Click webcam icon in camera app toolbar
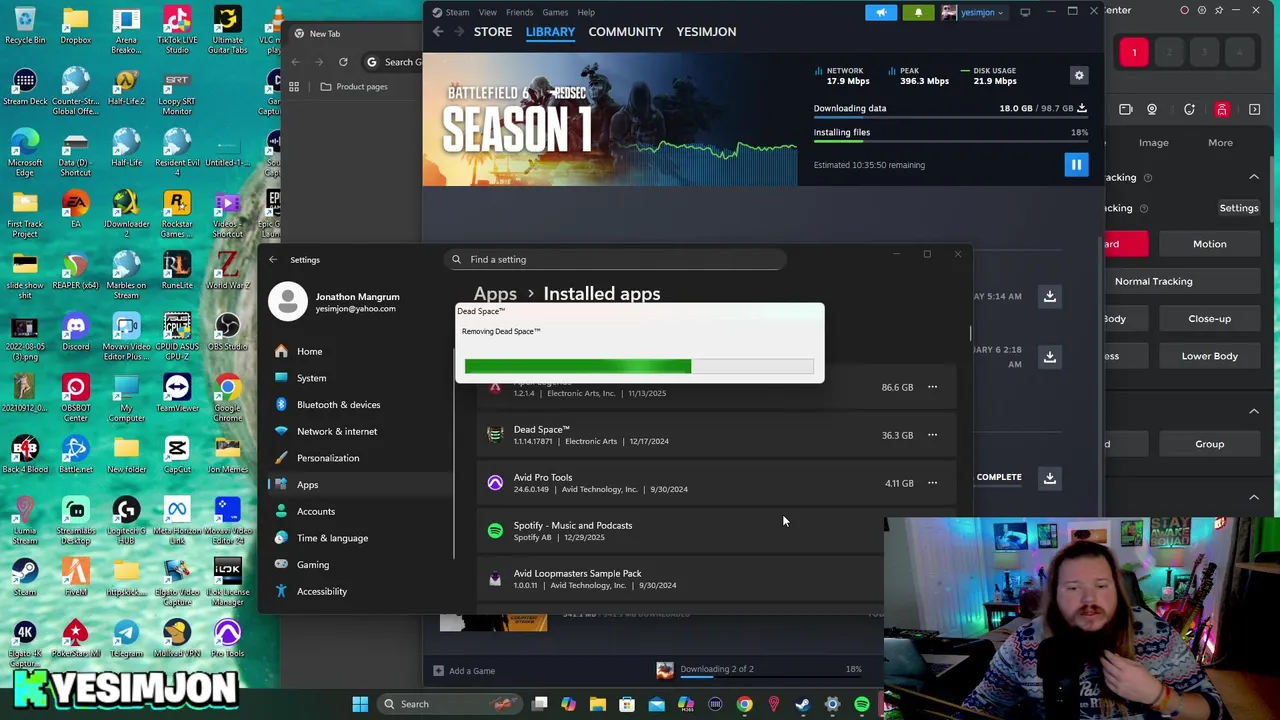 point(1151,110)
